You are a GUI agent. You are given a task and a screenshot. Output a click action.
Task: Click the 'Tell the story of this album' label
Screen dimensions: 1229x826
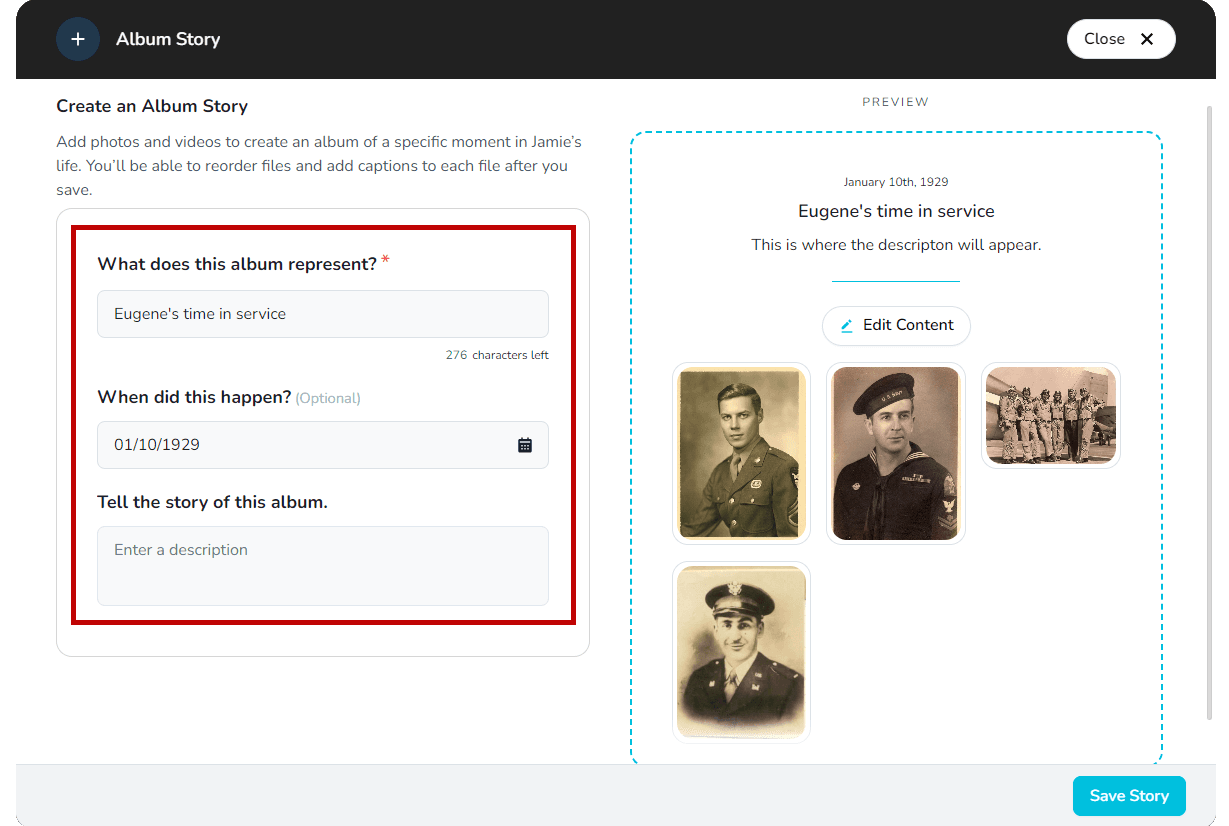click(212, 502)
